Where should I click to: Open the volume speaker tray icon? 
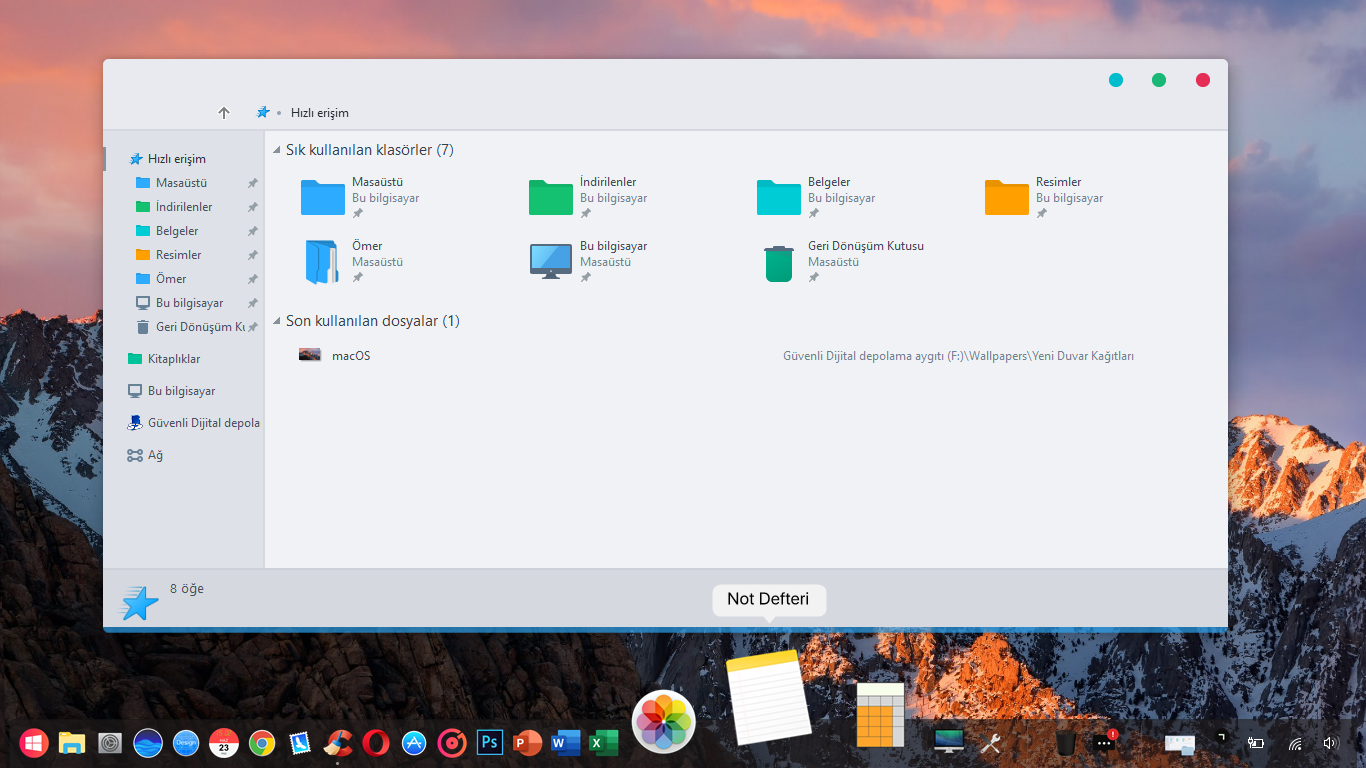[1331, 743]
